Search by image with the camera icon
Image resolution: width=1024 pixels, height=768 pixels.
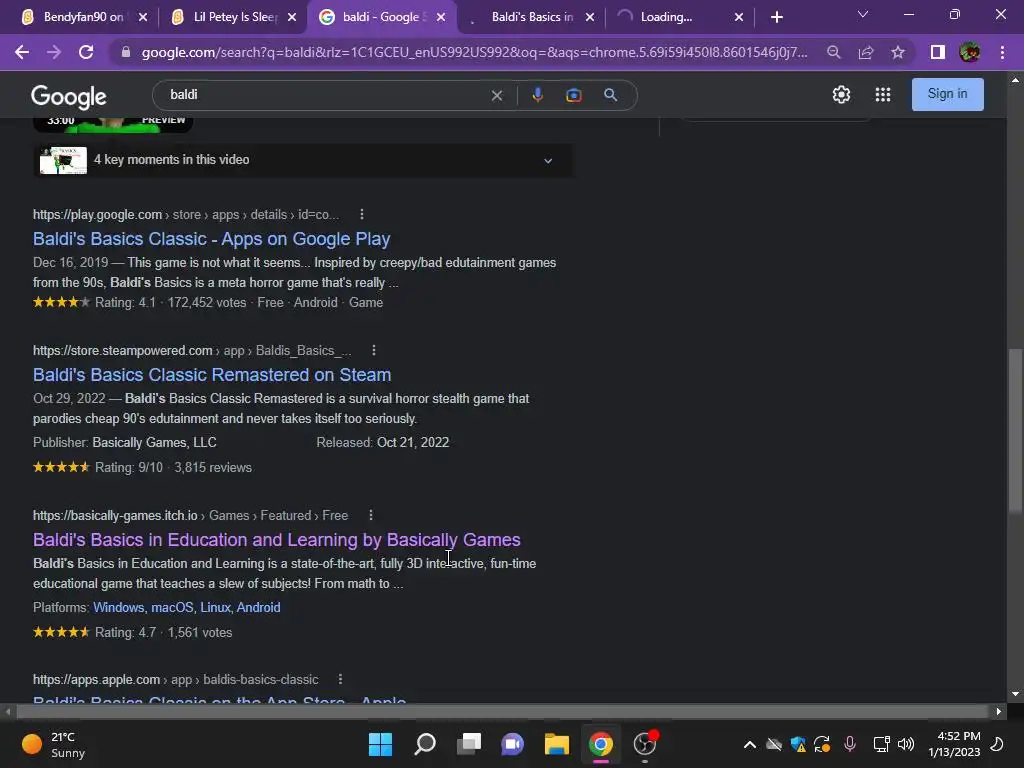[x=573, y=95]
